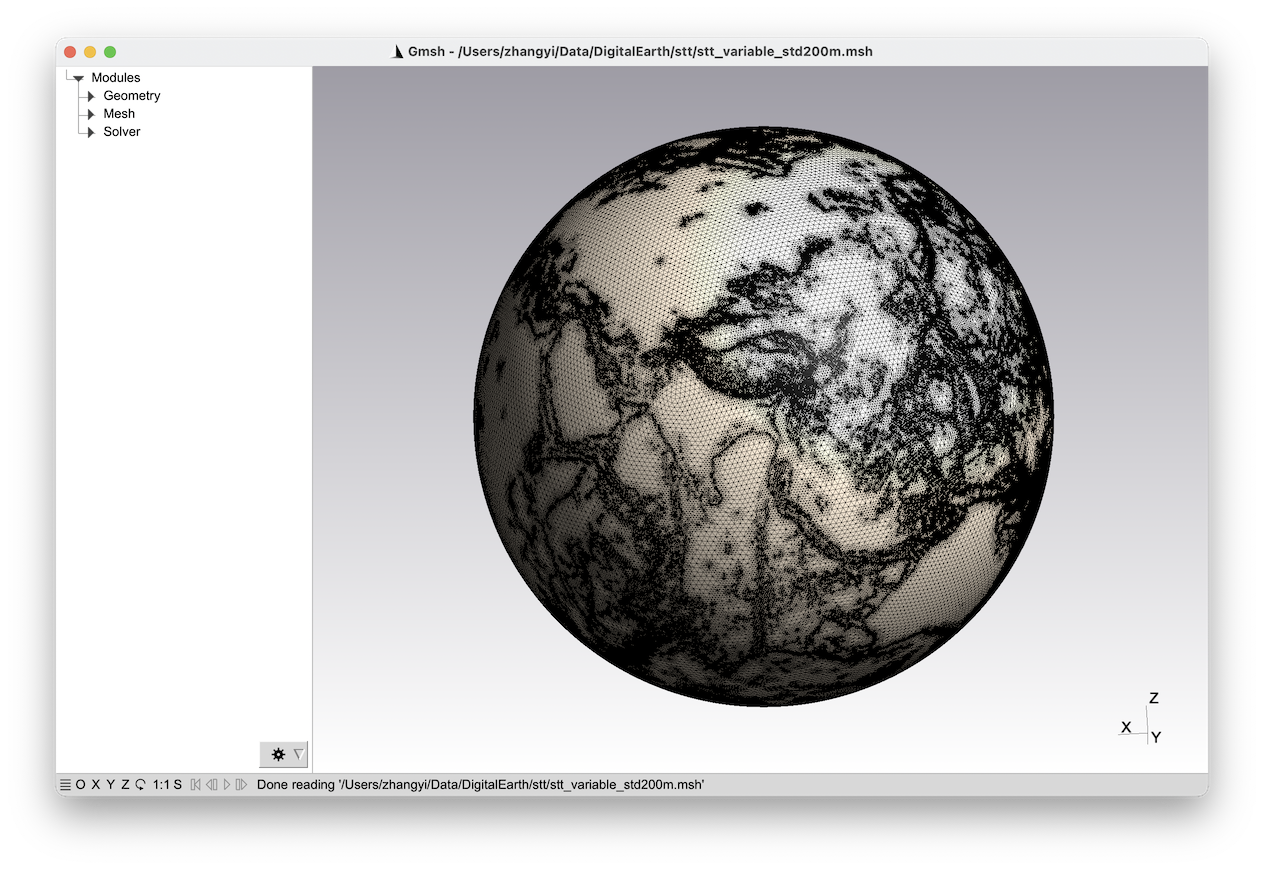Viewport: 1264px width, 870px height.
Task: Maximize the window with green button
Action: (x=110, y=52)
